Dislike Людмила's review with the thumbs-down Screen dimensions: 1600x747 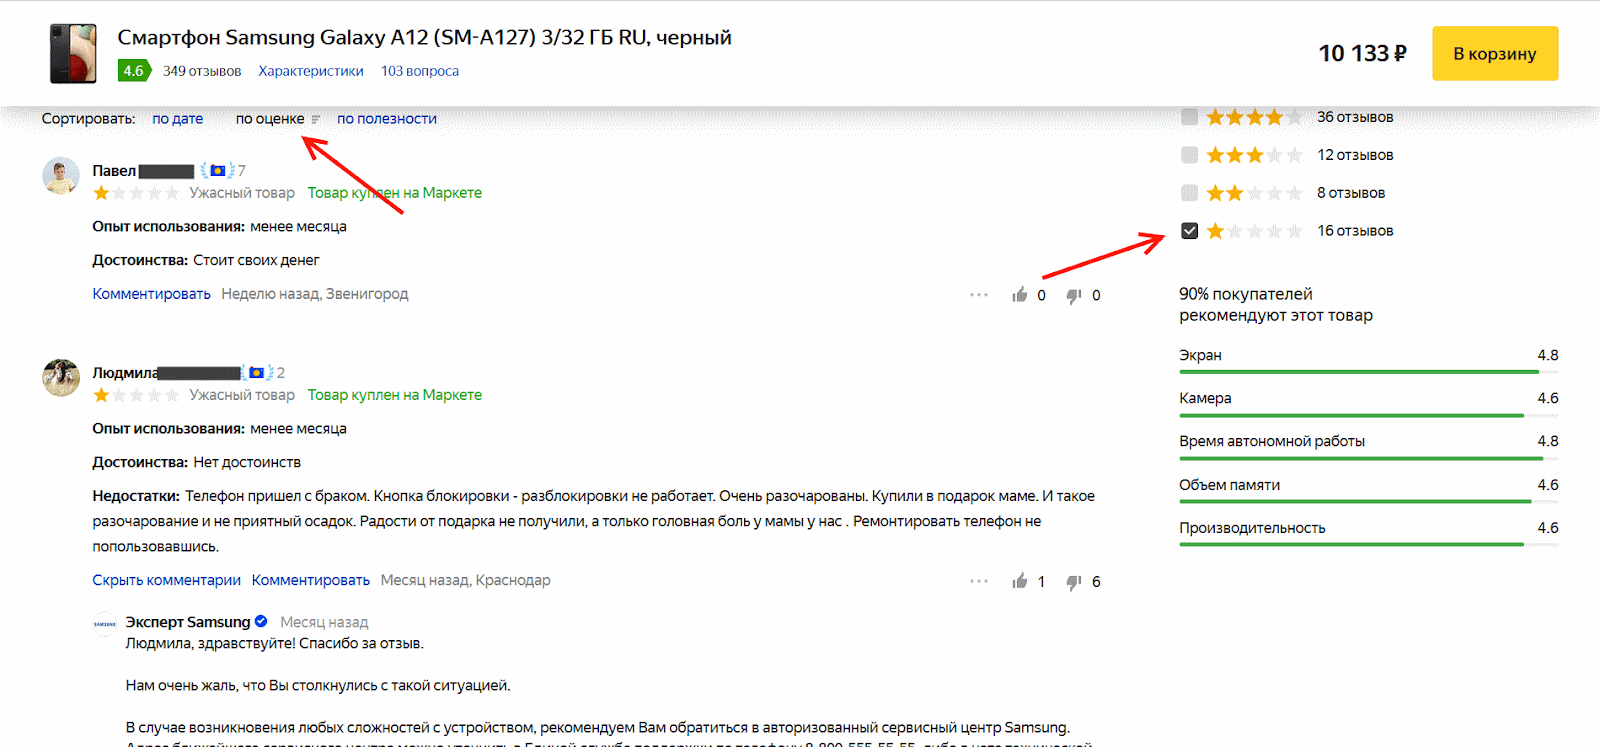[x=1074, y=582]
